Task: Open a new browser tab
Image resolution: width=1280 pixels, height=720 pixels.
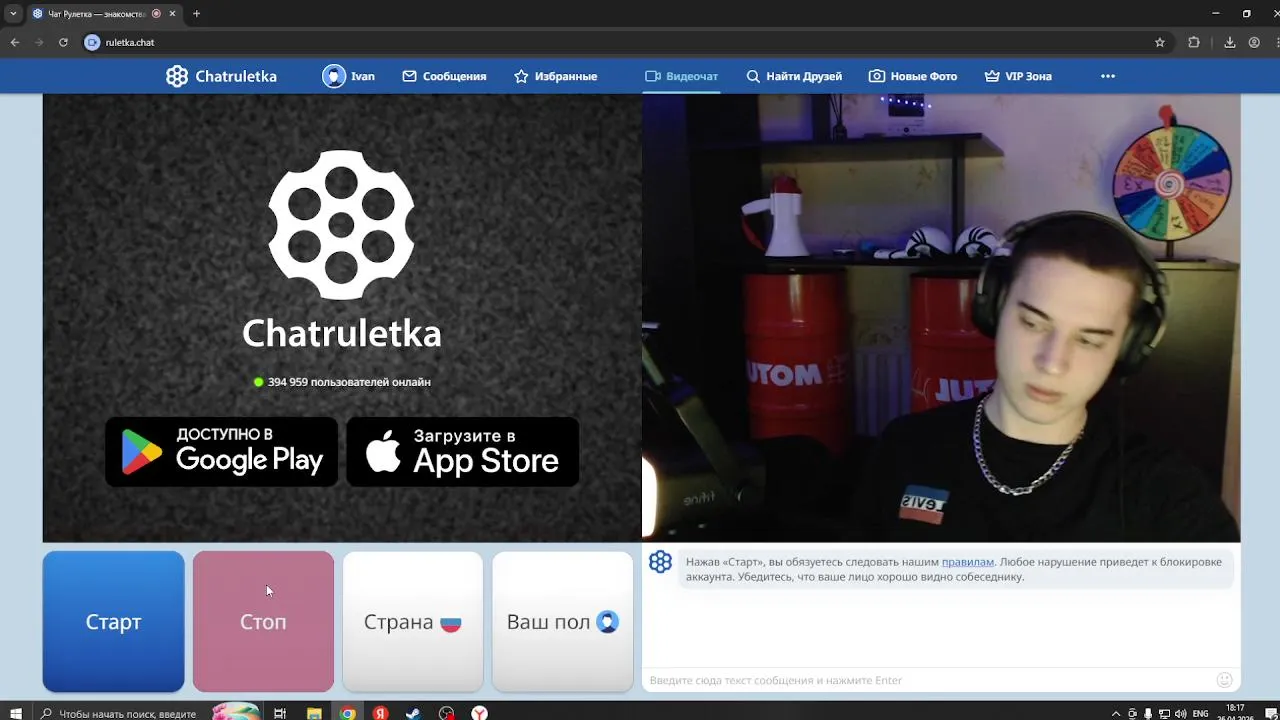Action: [x=196, y=14]
